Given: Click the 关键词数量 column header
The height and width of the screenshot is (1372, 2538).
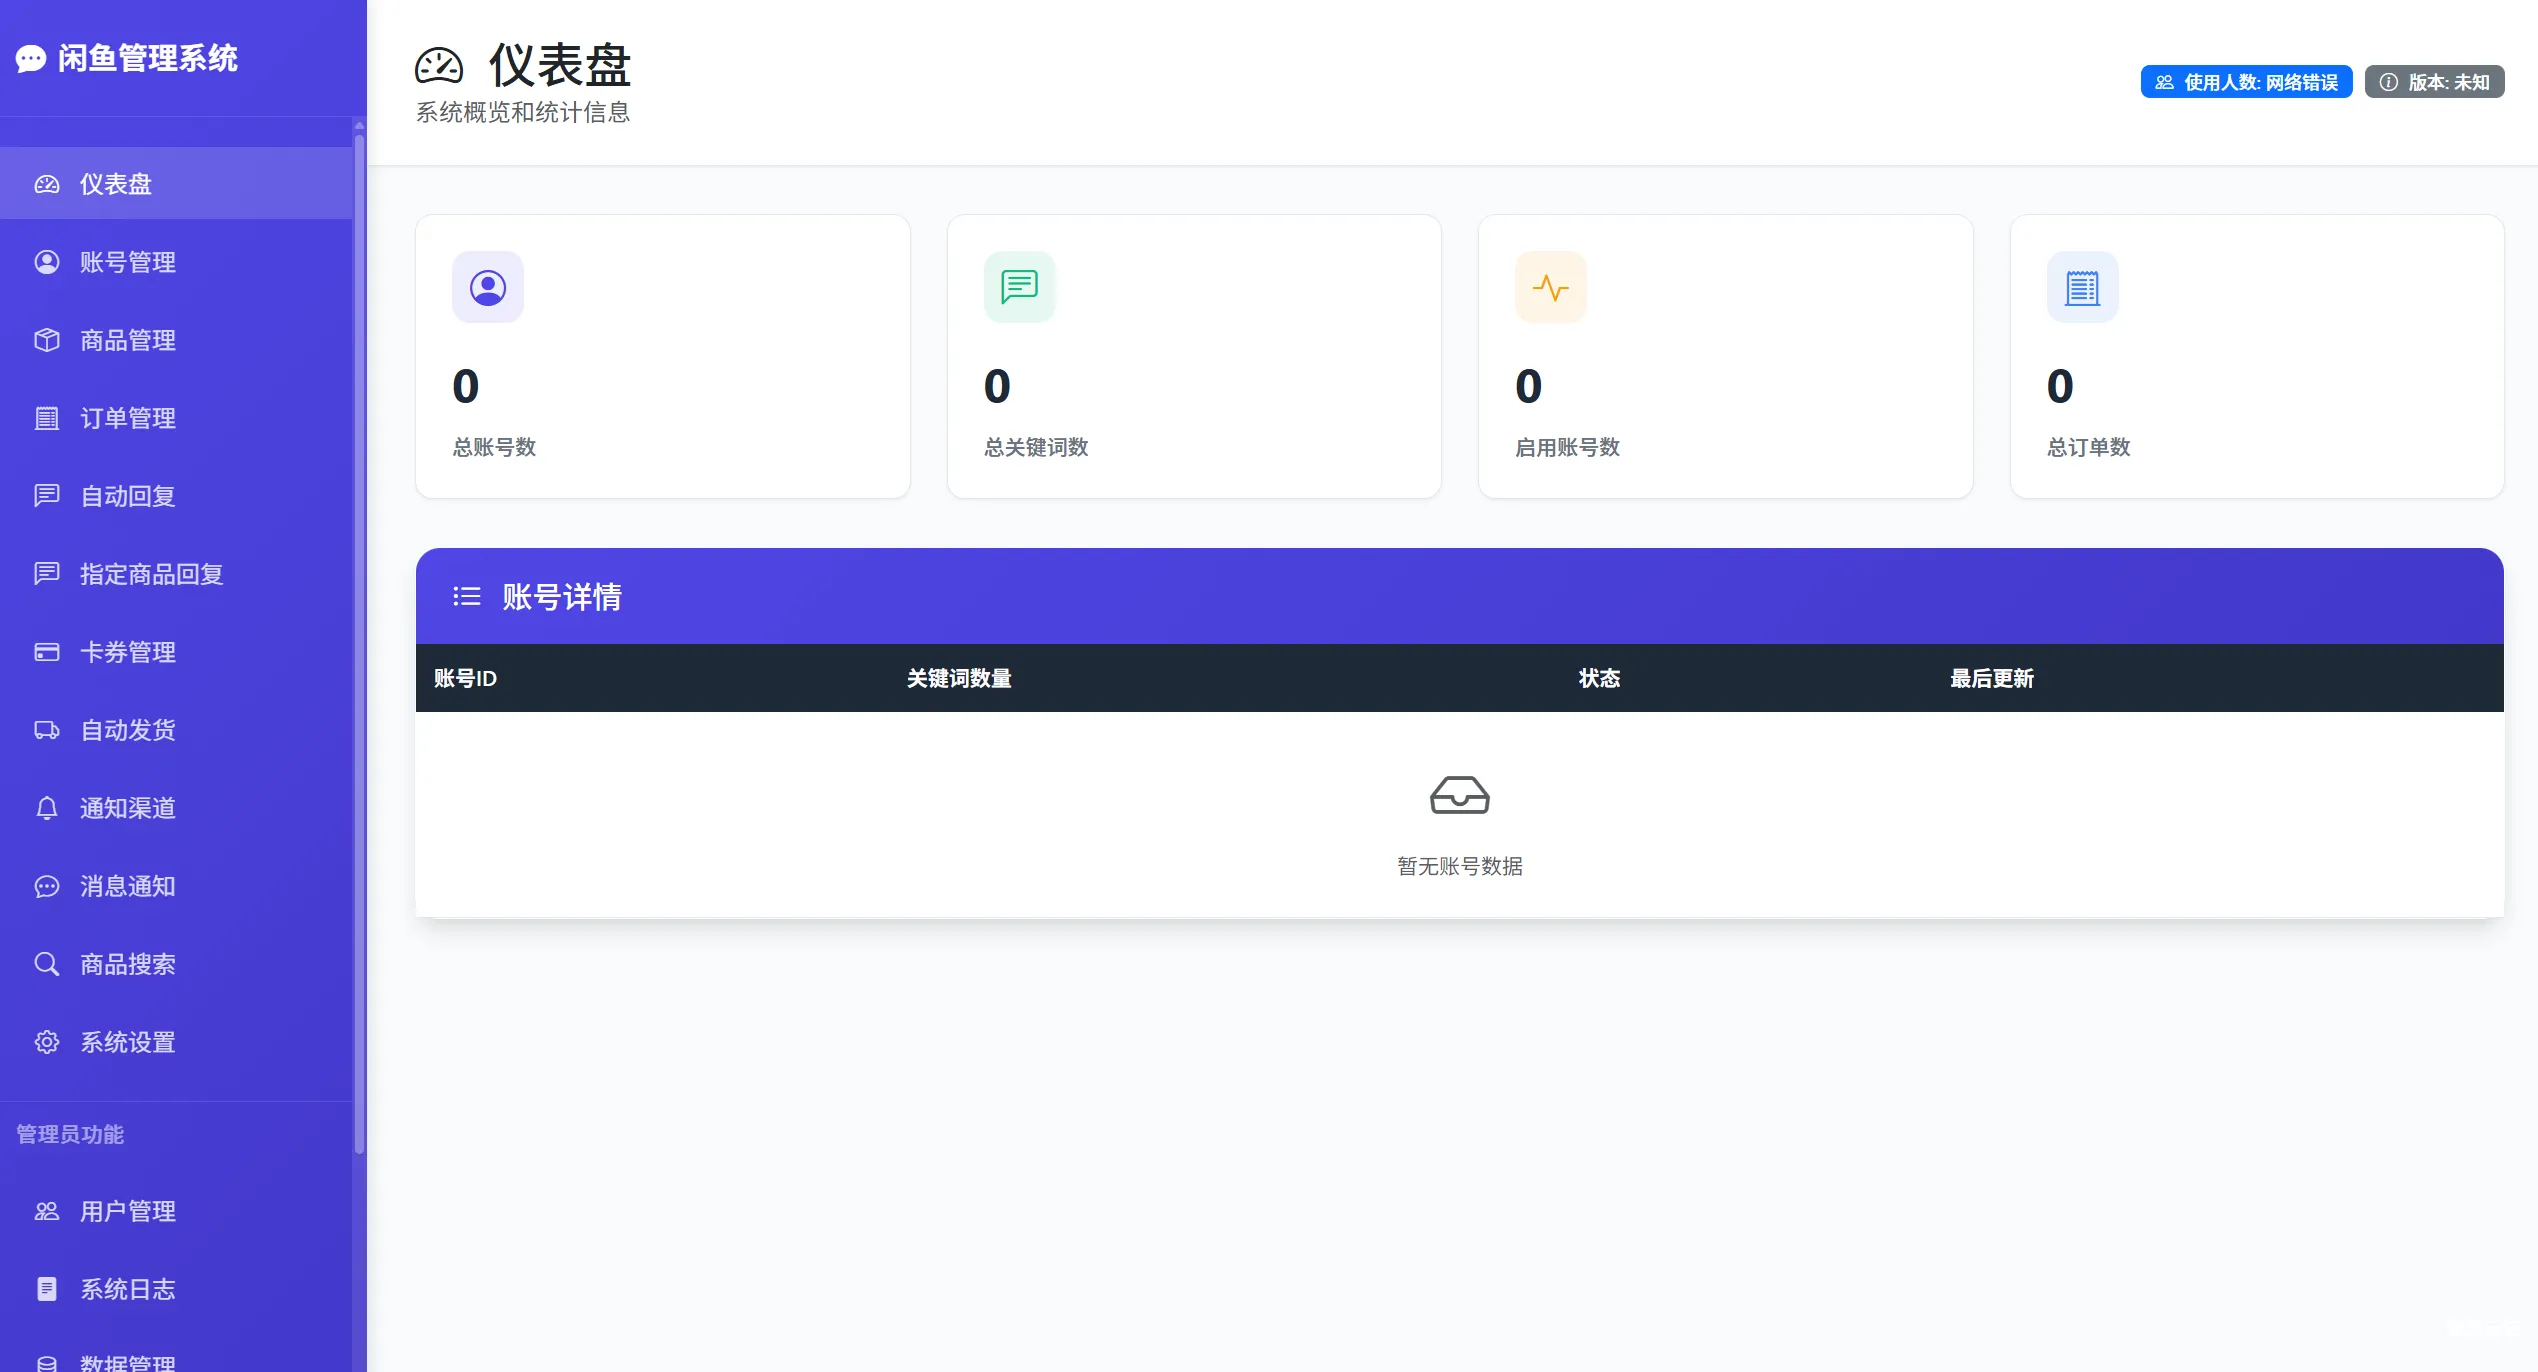Looking at the screenshot, I should click(x=957, y=679).
